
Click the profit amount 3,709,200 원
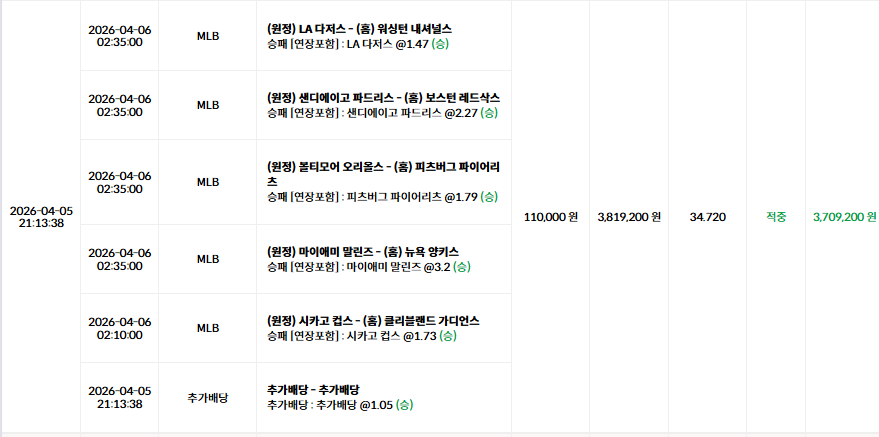[844, 217]
